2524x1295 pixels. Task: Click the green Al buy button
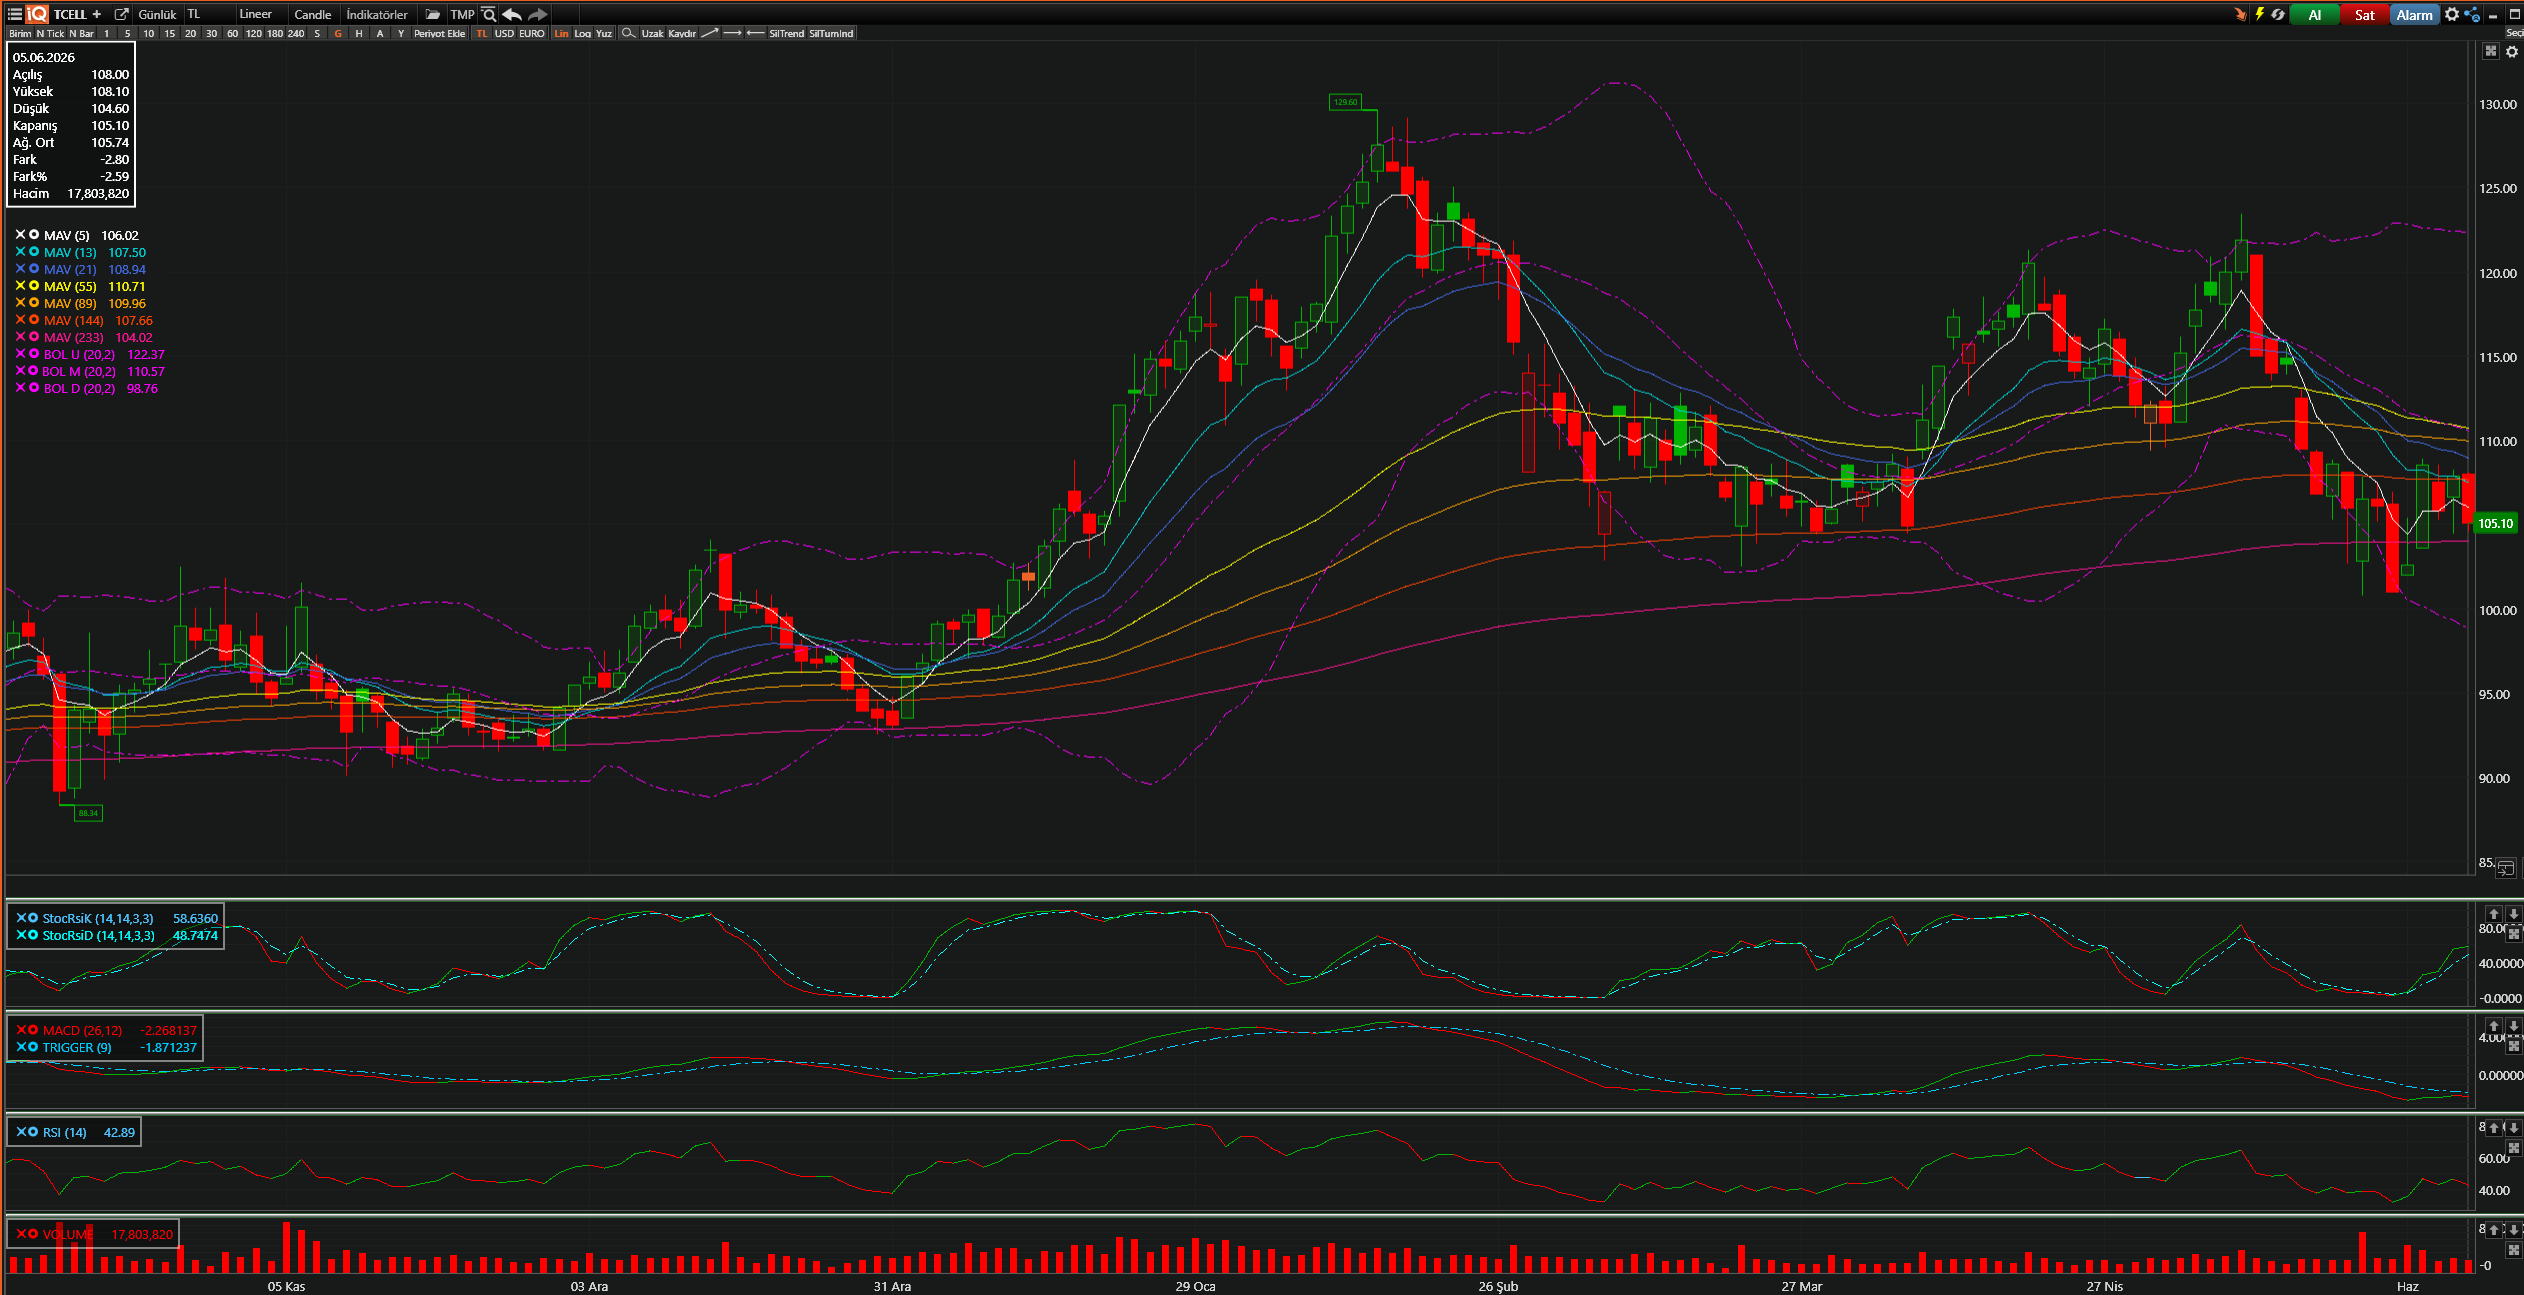(2314, 14)
